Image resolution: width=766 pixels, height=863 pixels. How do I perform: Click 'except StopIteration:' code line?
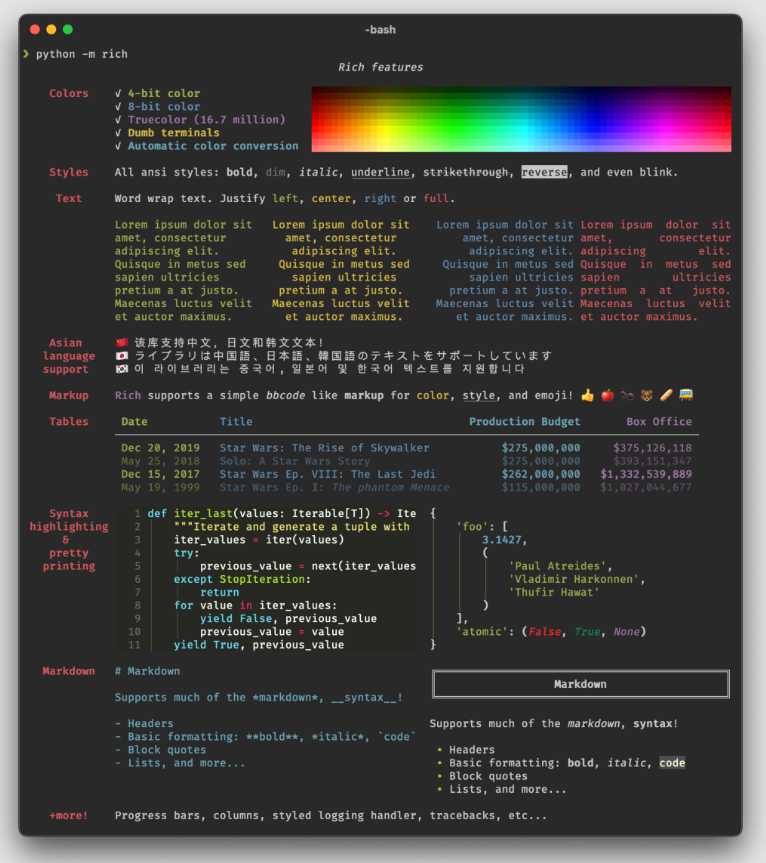243,579
